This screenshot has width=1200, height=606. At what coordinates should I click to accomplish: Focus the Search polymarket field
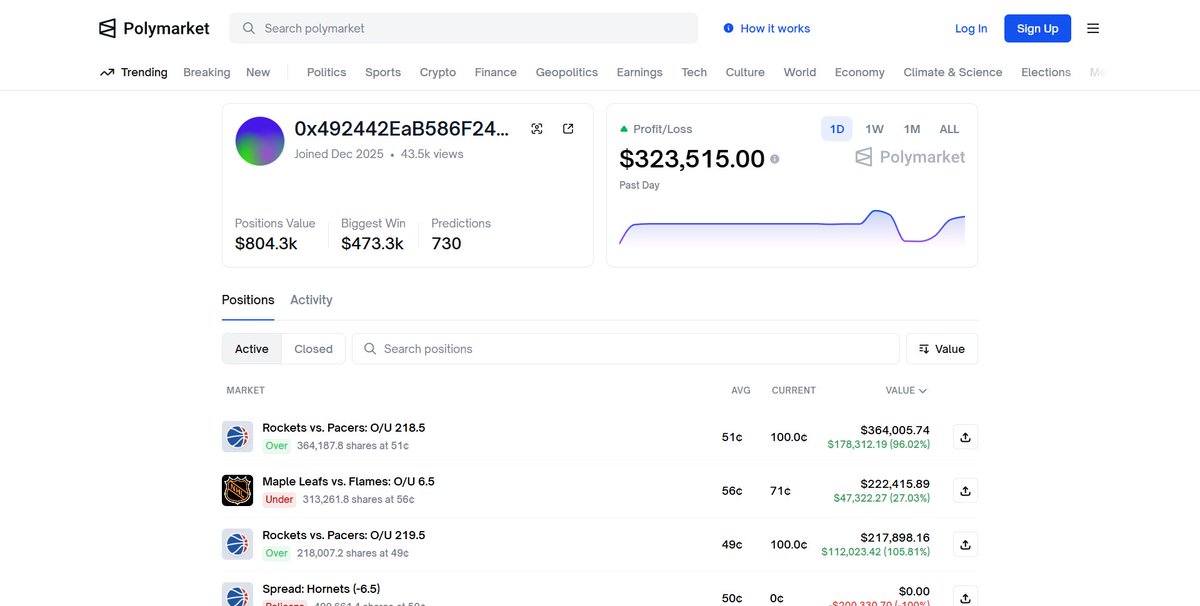click(x=464, y=28)
